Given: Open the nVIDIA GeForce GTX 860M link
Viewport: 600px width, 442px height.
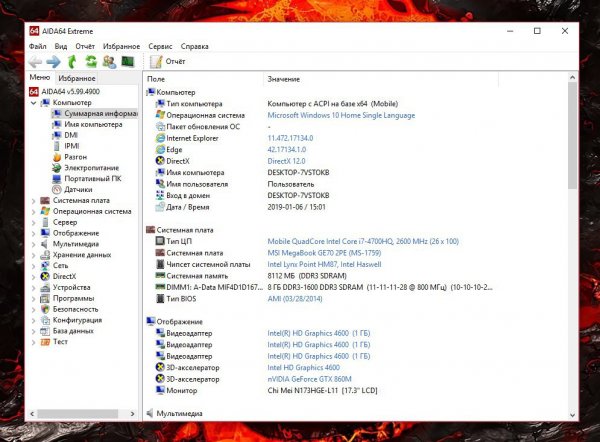Looking at the screenshot, I should tap(309, 379).
